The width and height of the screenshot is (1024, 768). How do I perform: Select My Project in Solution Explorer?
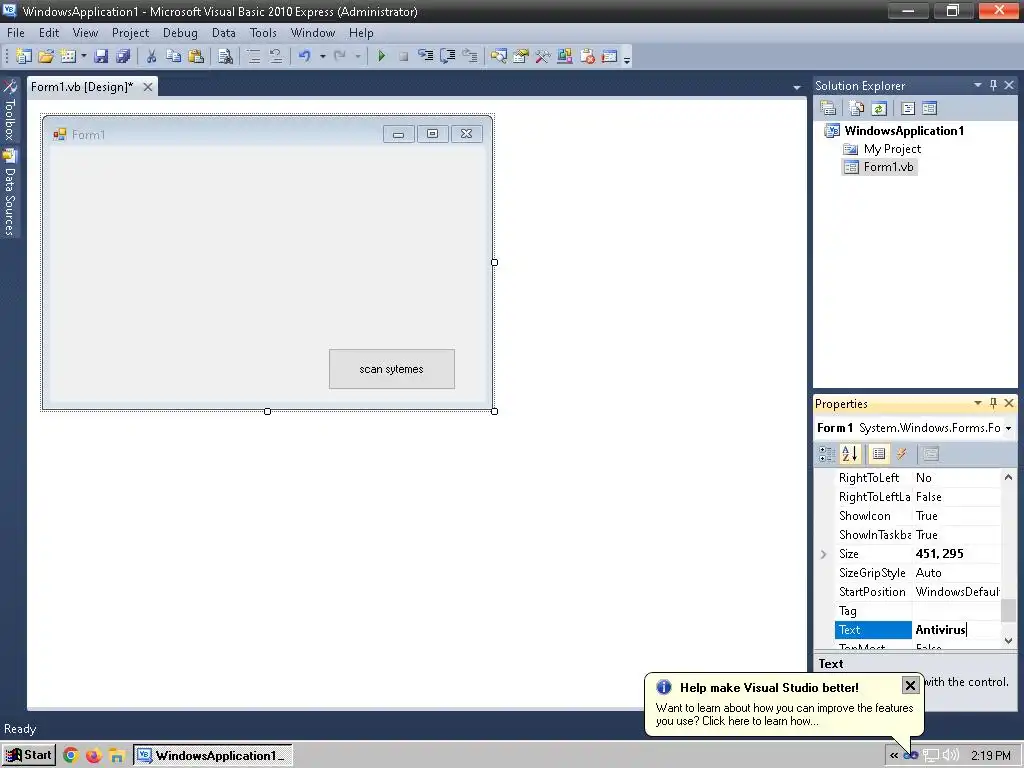tap(892, 149)
